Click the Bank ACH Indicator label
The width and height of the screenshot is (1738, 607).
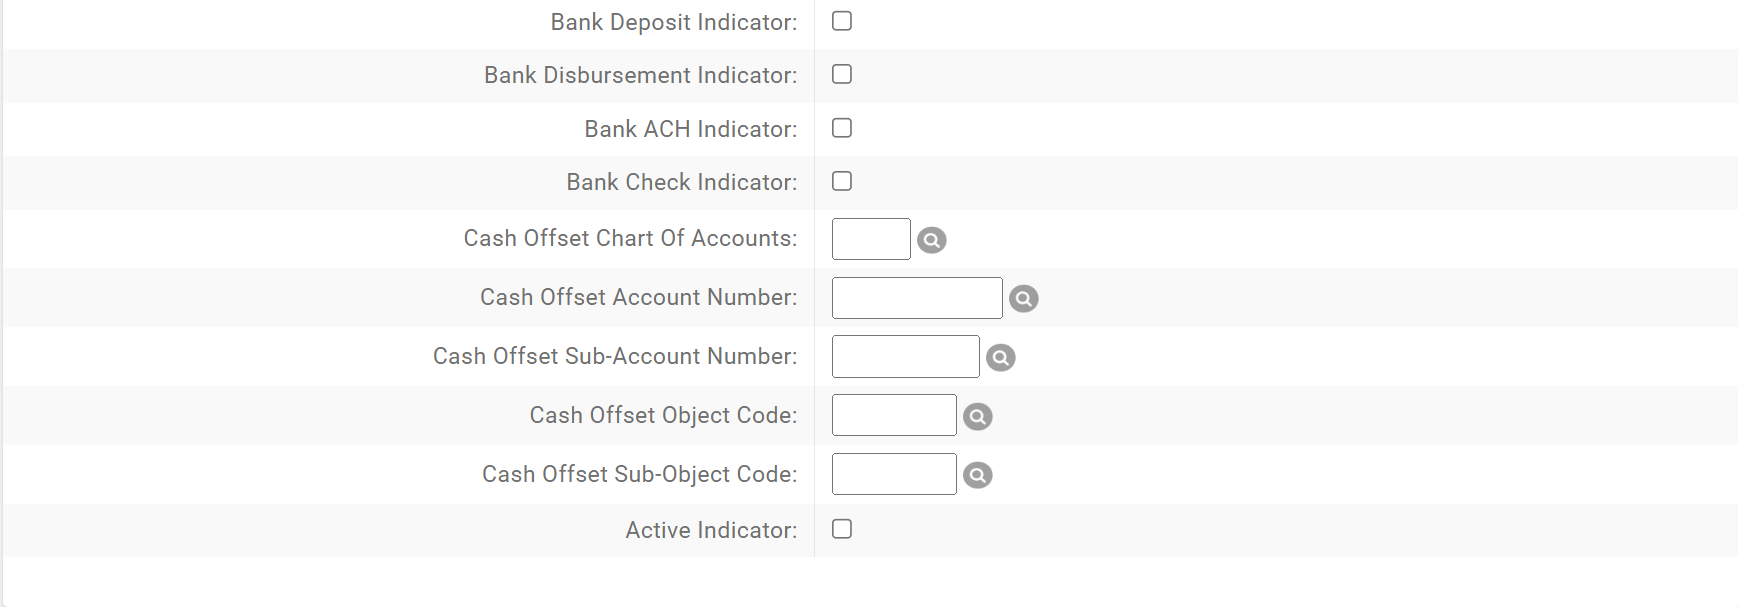pyautogui.click(x=690, y=128)
